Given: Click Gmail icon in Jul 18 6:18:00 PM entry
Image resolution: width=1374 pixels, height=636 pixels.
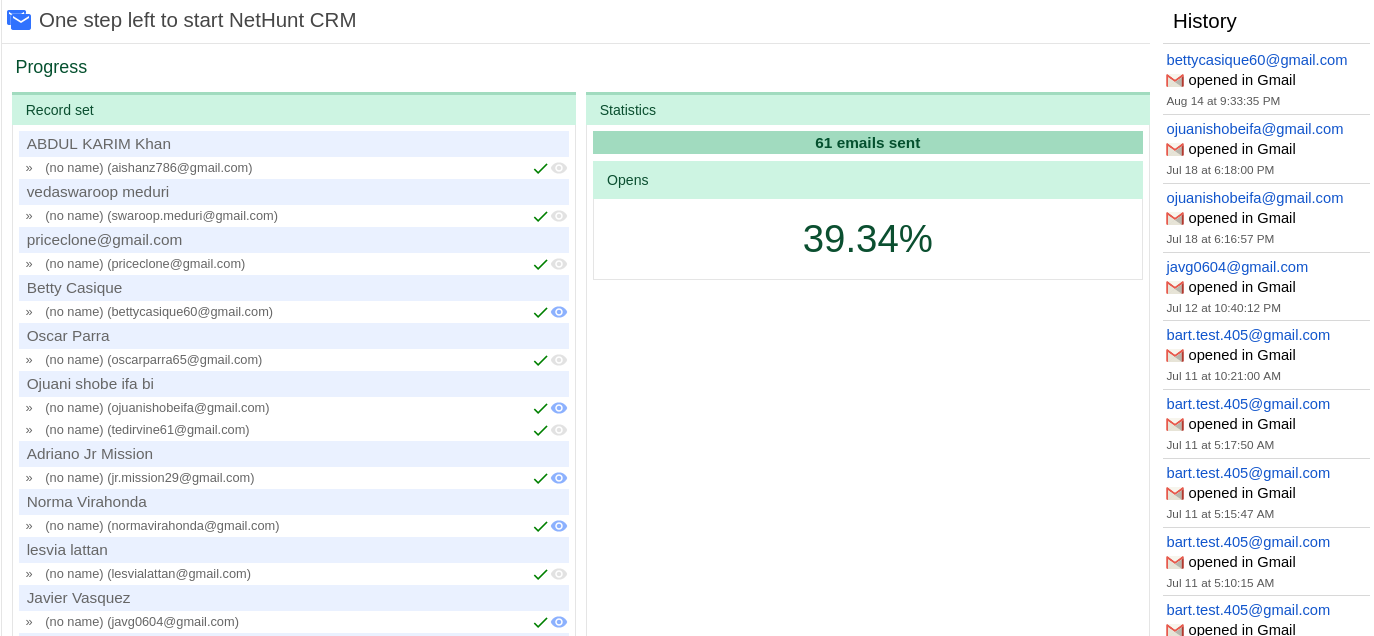Looking at the screenshot, I should [x=1175, y=149].
